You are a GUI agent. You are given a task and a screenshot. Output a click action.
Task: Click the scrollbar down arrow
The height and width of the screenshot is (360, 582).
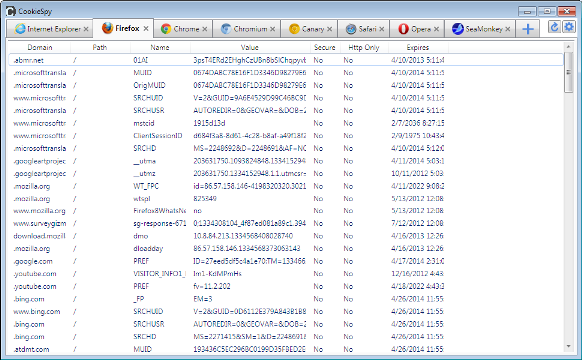coord(568,347)
